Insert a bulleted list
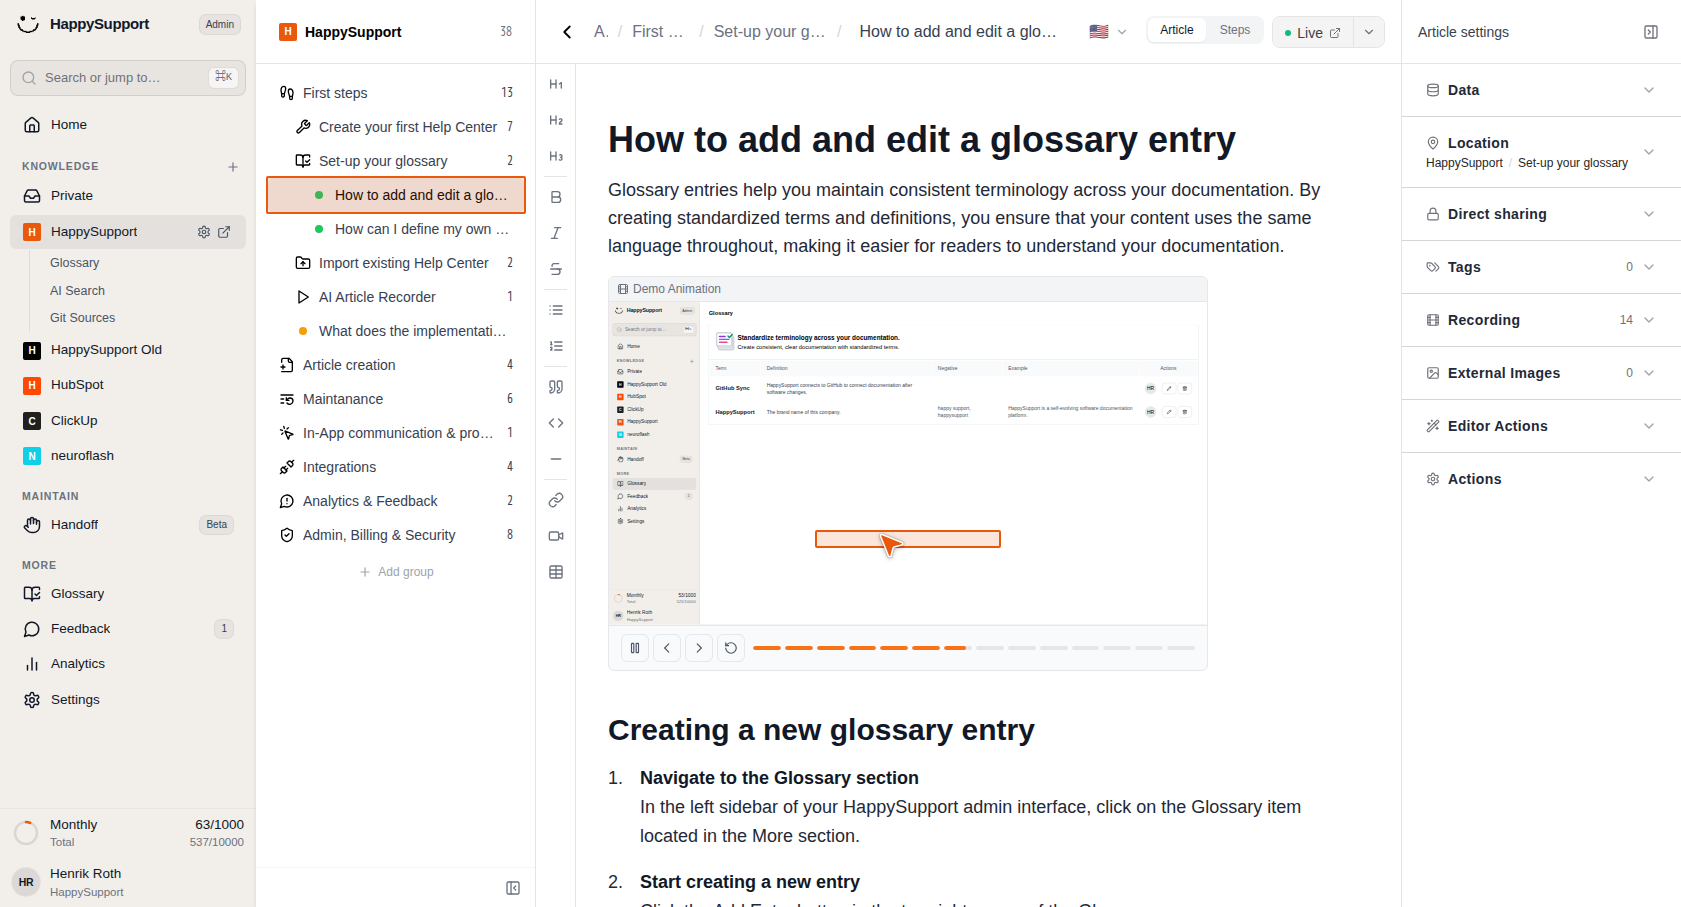The image size is (1681, 907). 556,310
